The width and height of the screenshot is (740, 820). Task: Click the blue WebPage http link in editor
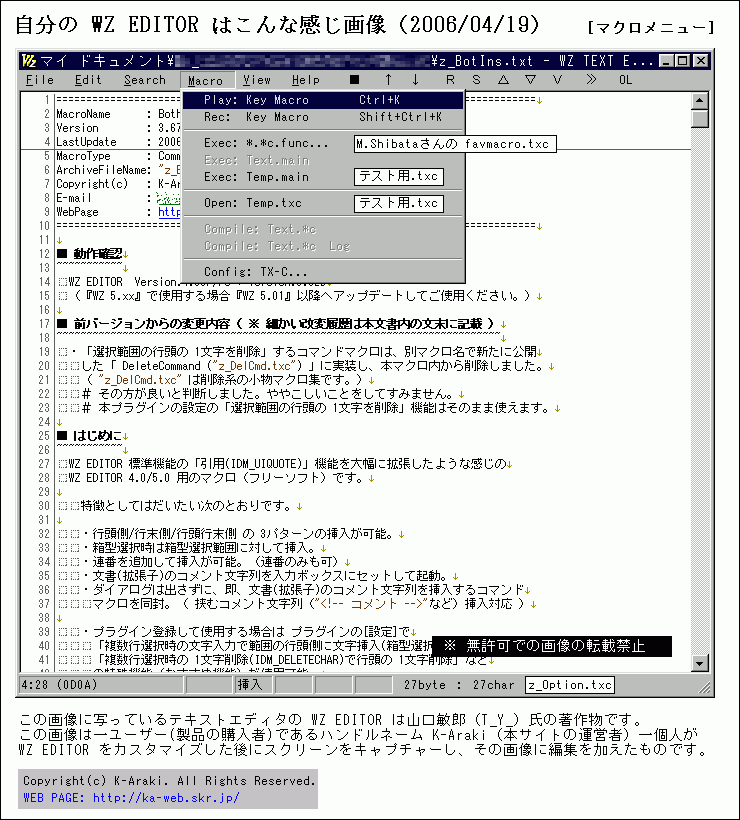pos(169,212)
